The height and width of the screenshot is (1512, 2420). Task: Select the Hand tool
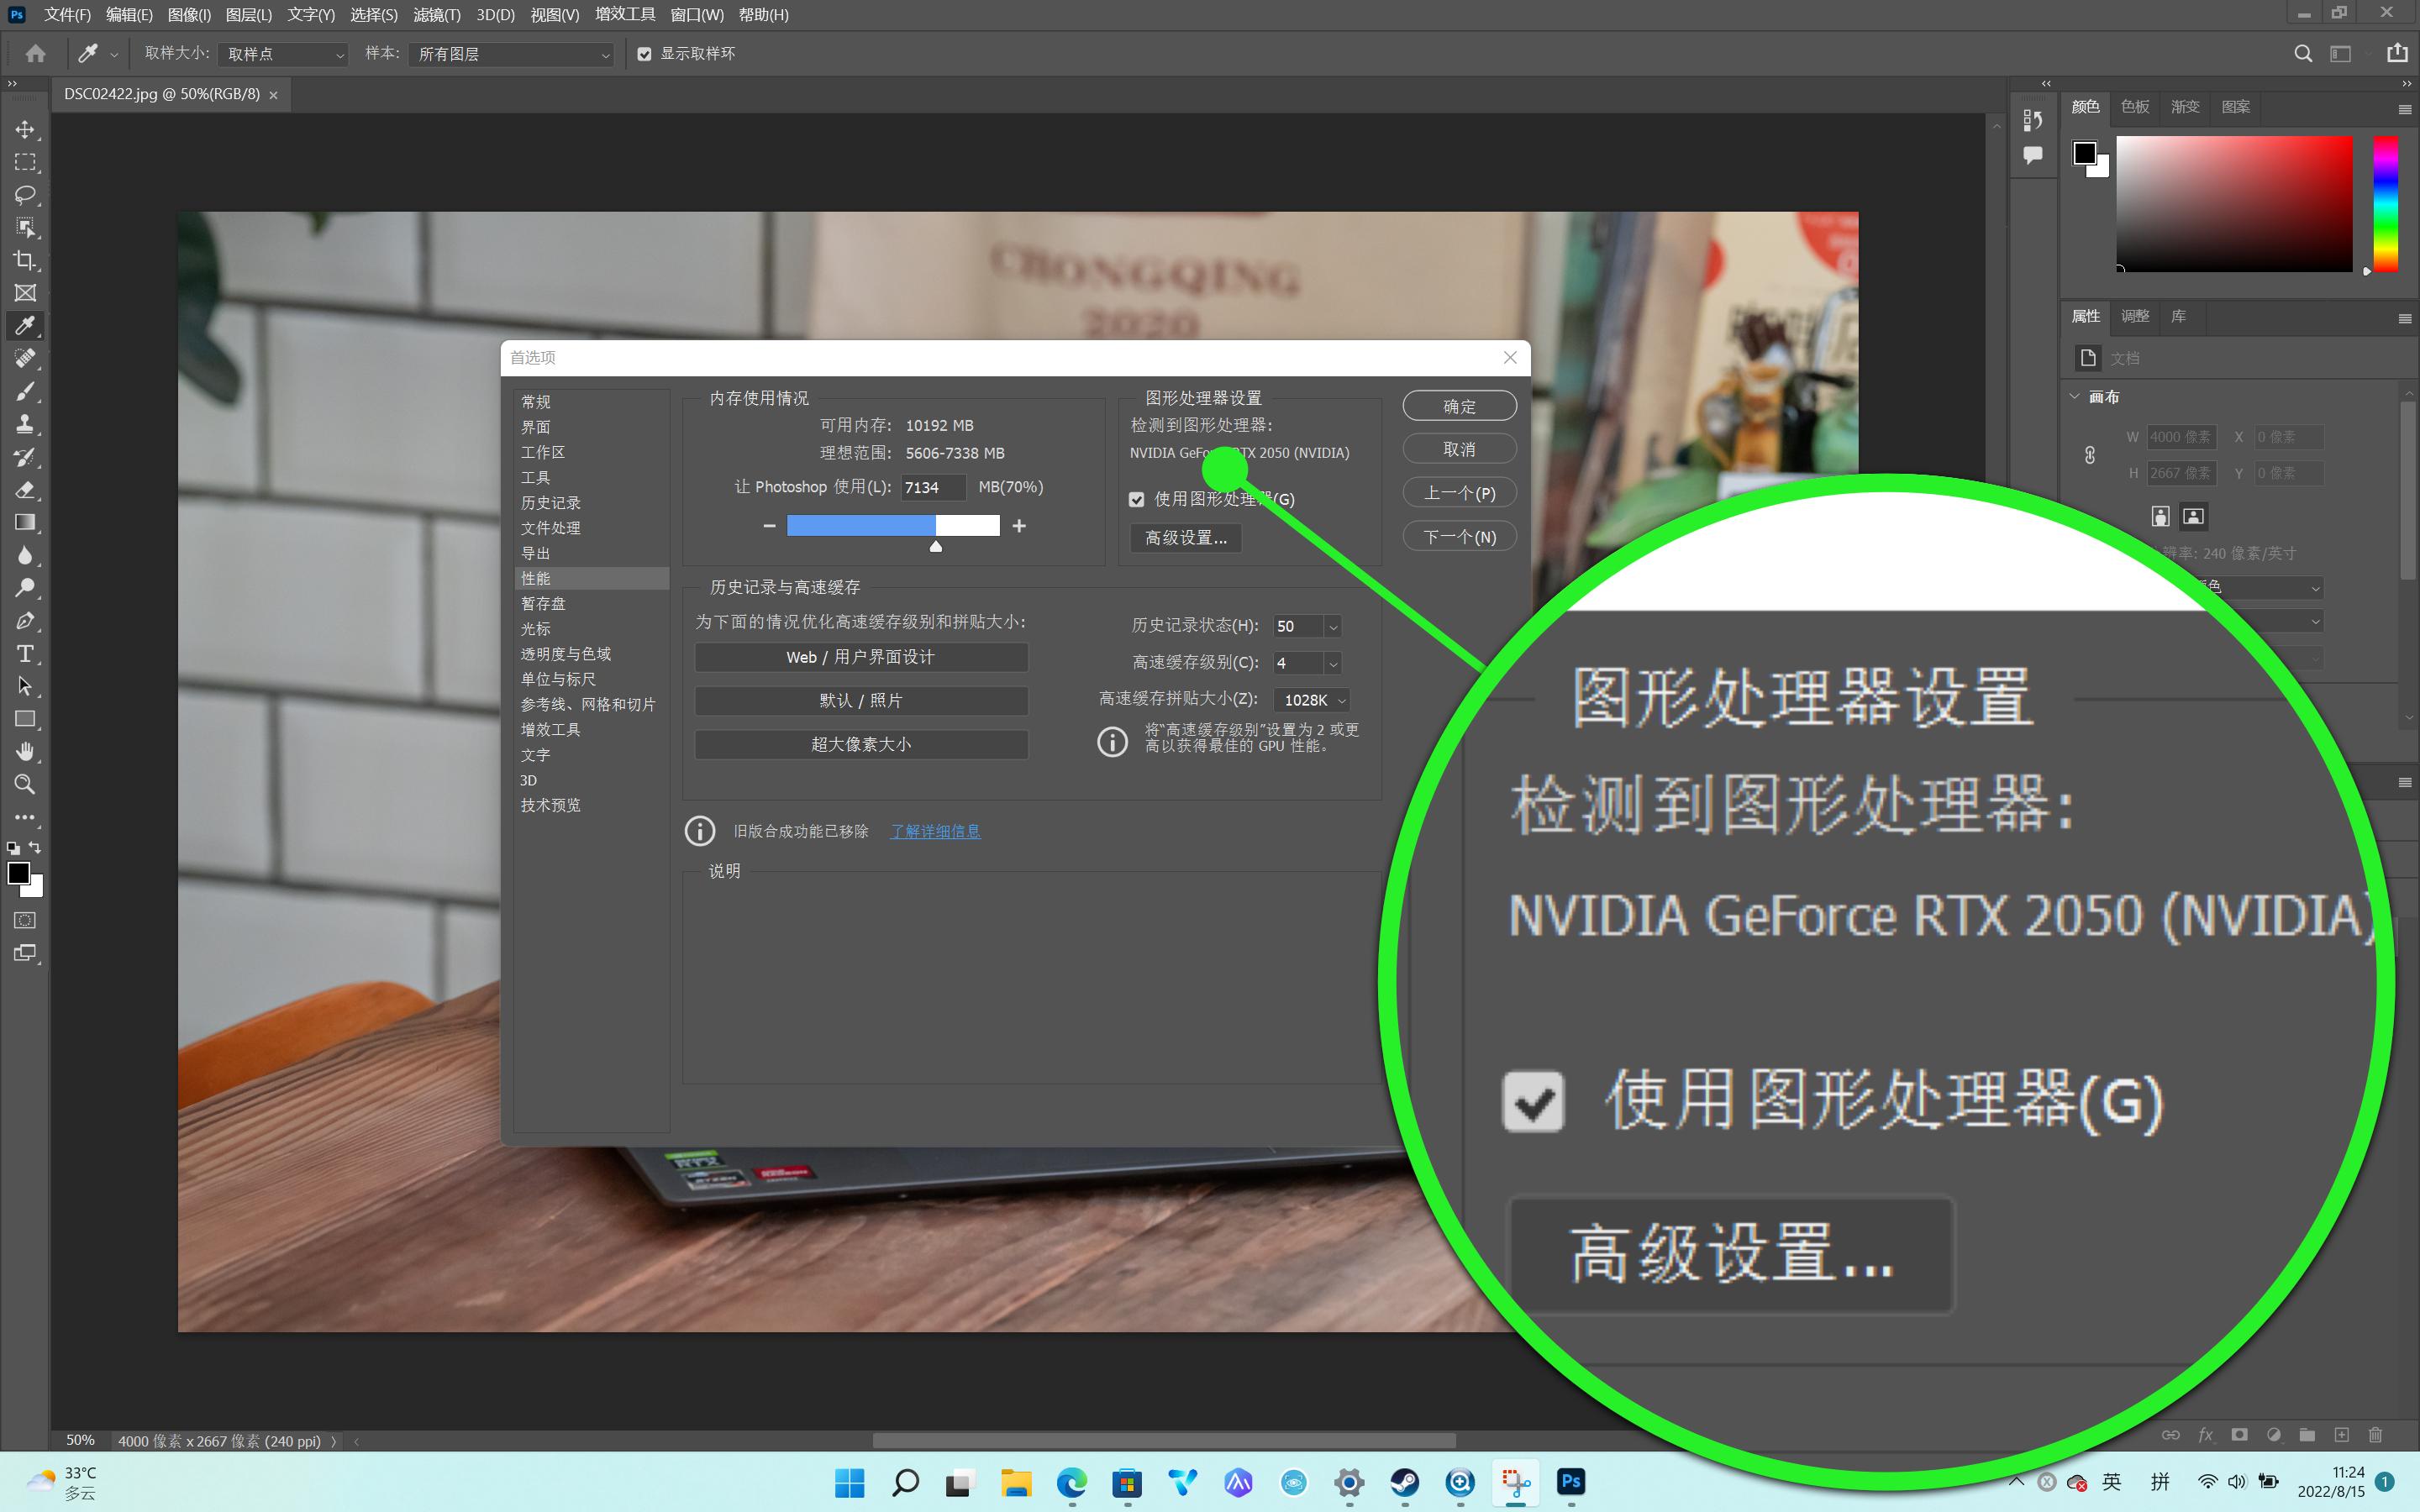pos(26,751)
